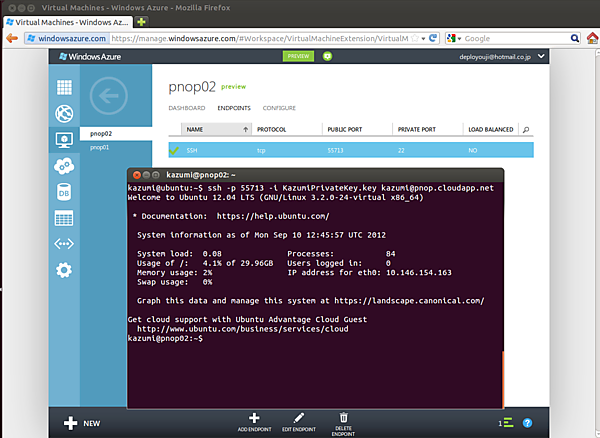
Task: Open the Web Sites globe icon in sidebar
Action: point(64,114)
